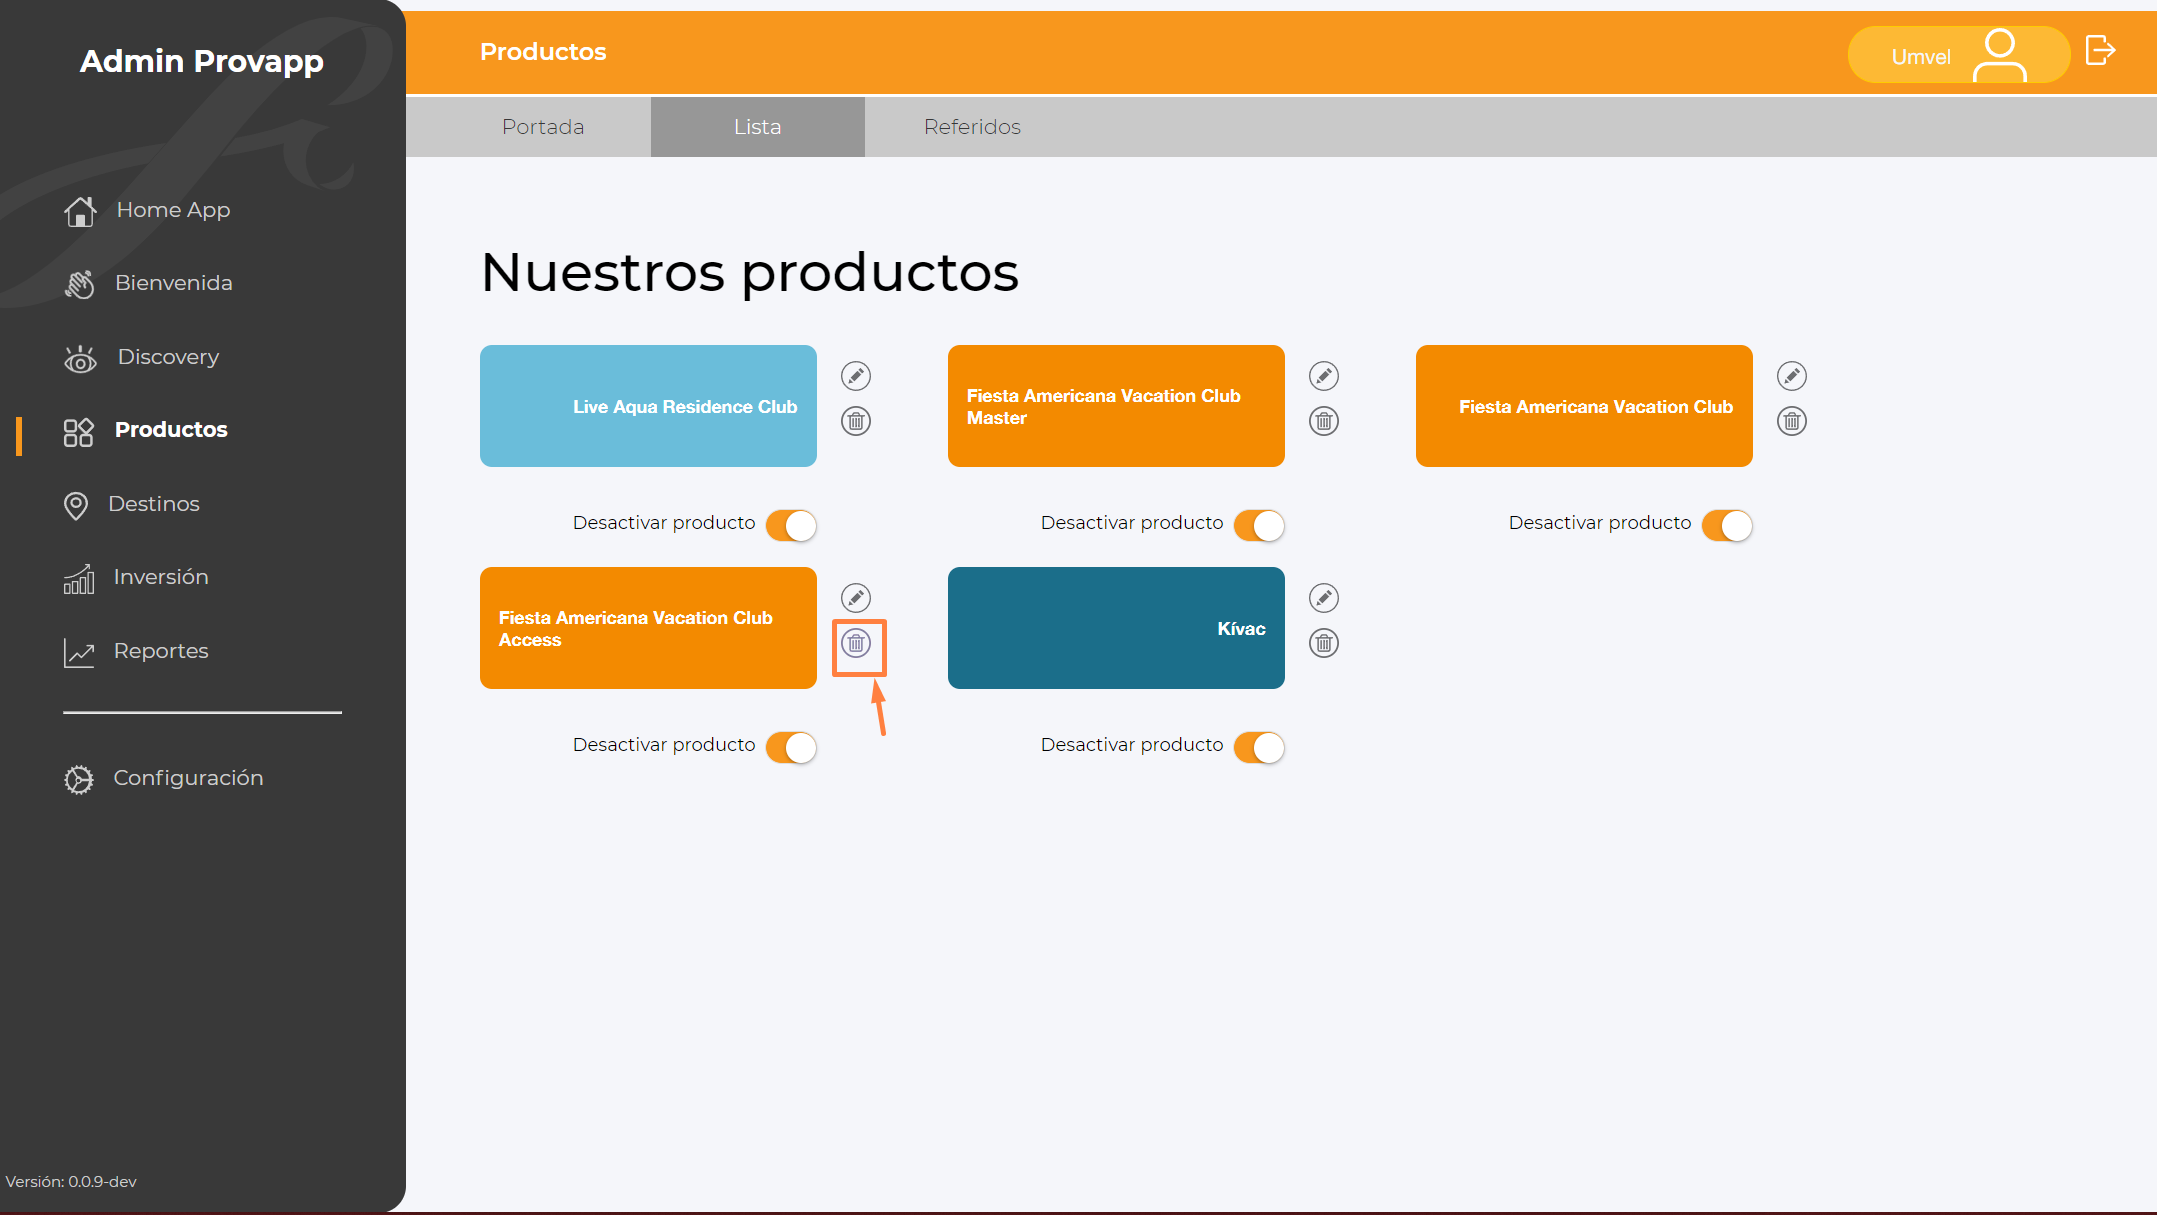Screen dimensions: 2157x1215
Task: Edit the Fiesta Americana Vacation Club product
Action: [x=1791, y=376]
